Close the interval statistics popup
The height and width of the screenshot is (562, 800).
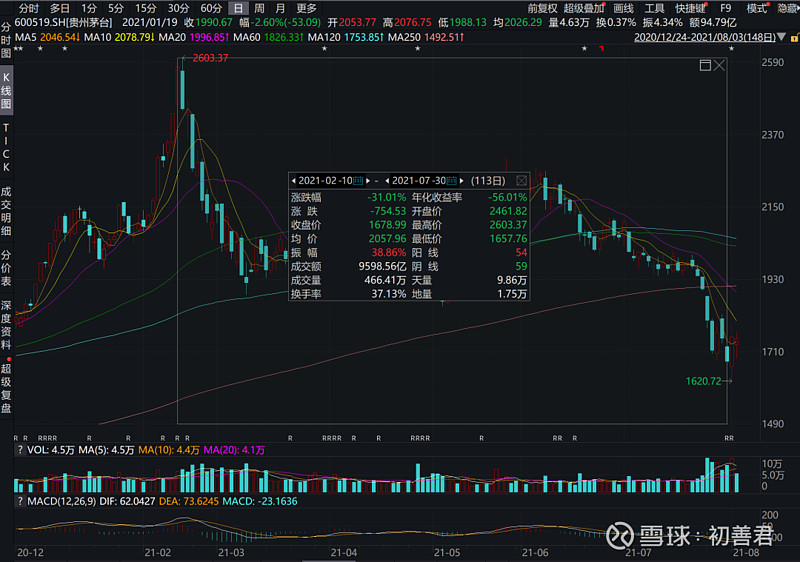pos(521,181)
